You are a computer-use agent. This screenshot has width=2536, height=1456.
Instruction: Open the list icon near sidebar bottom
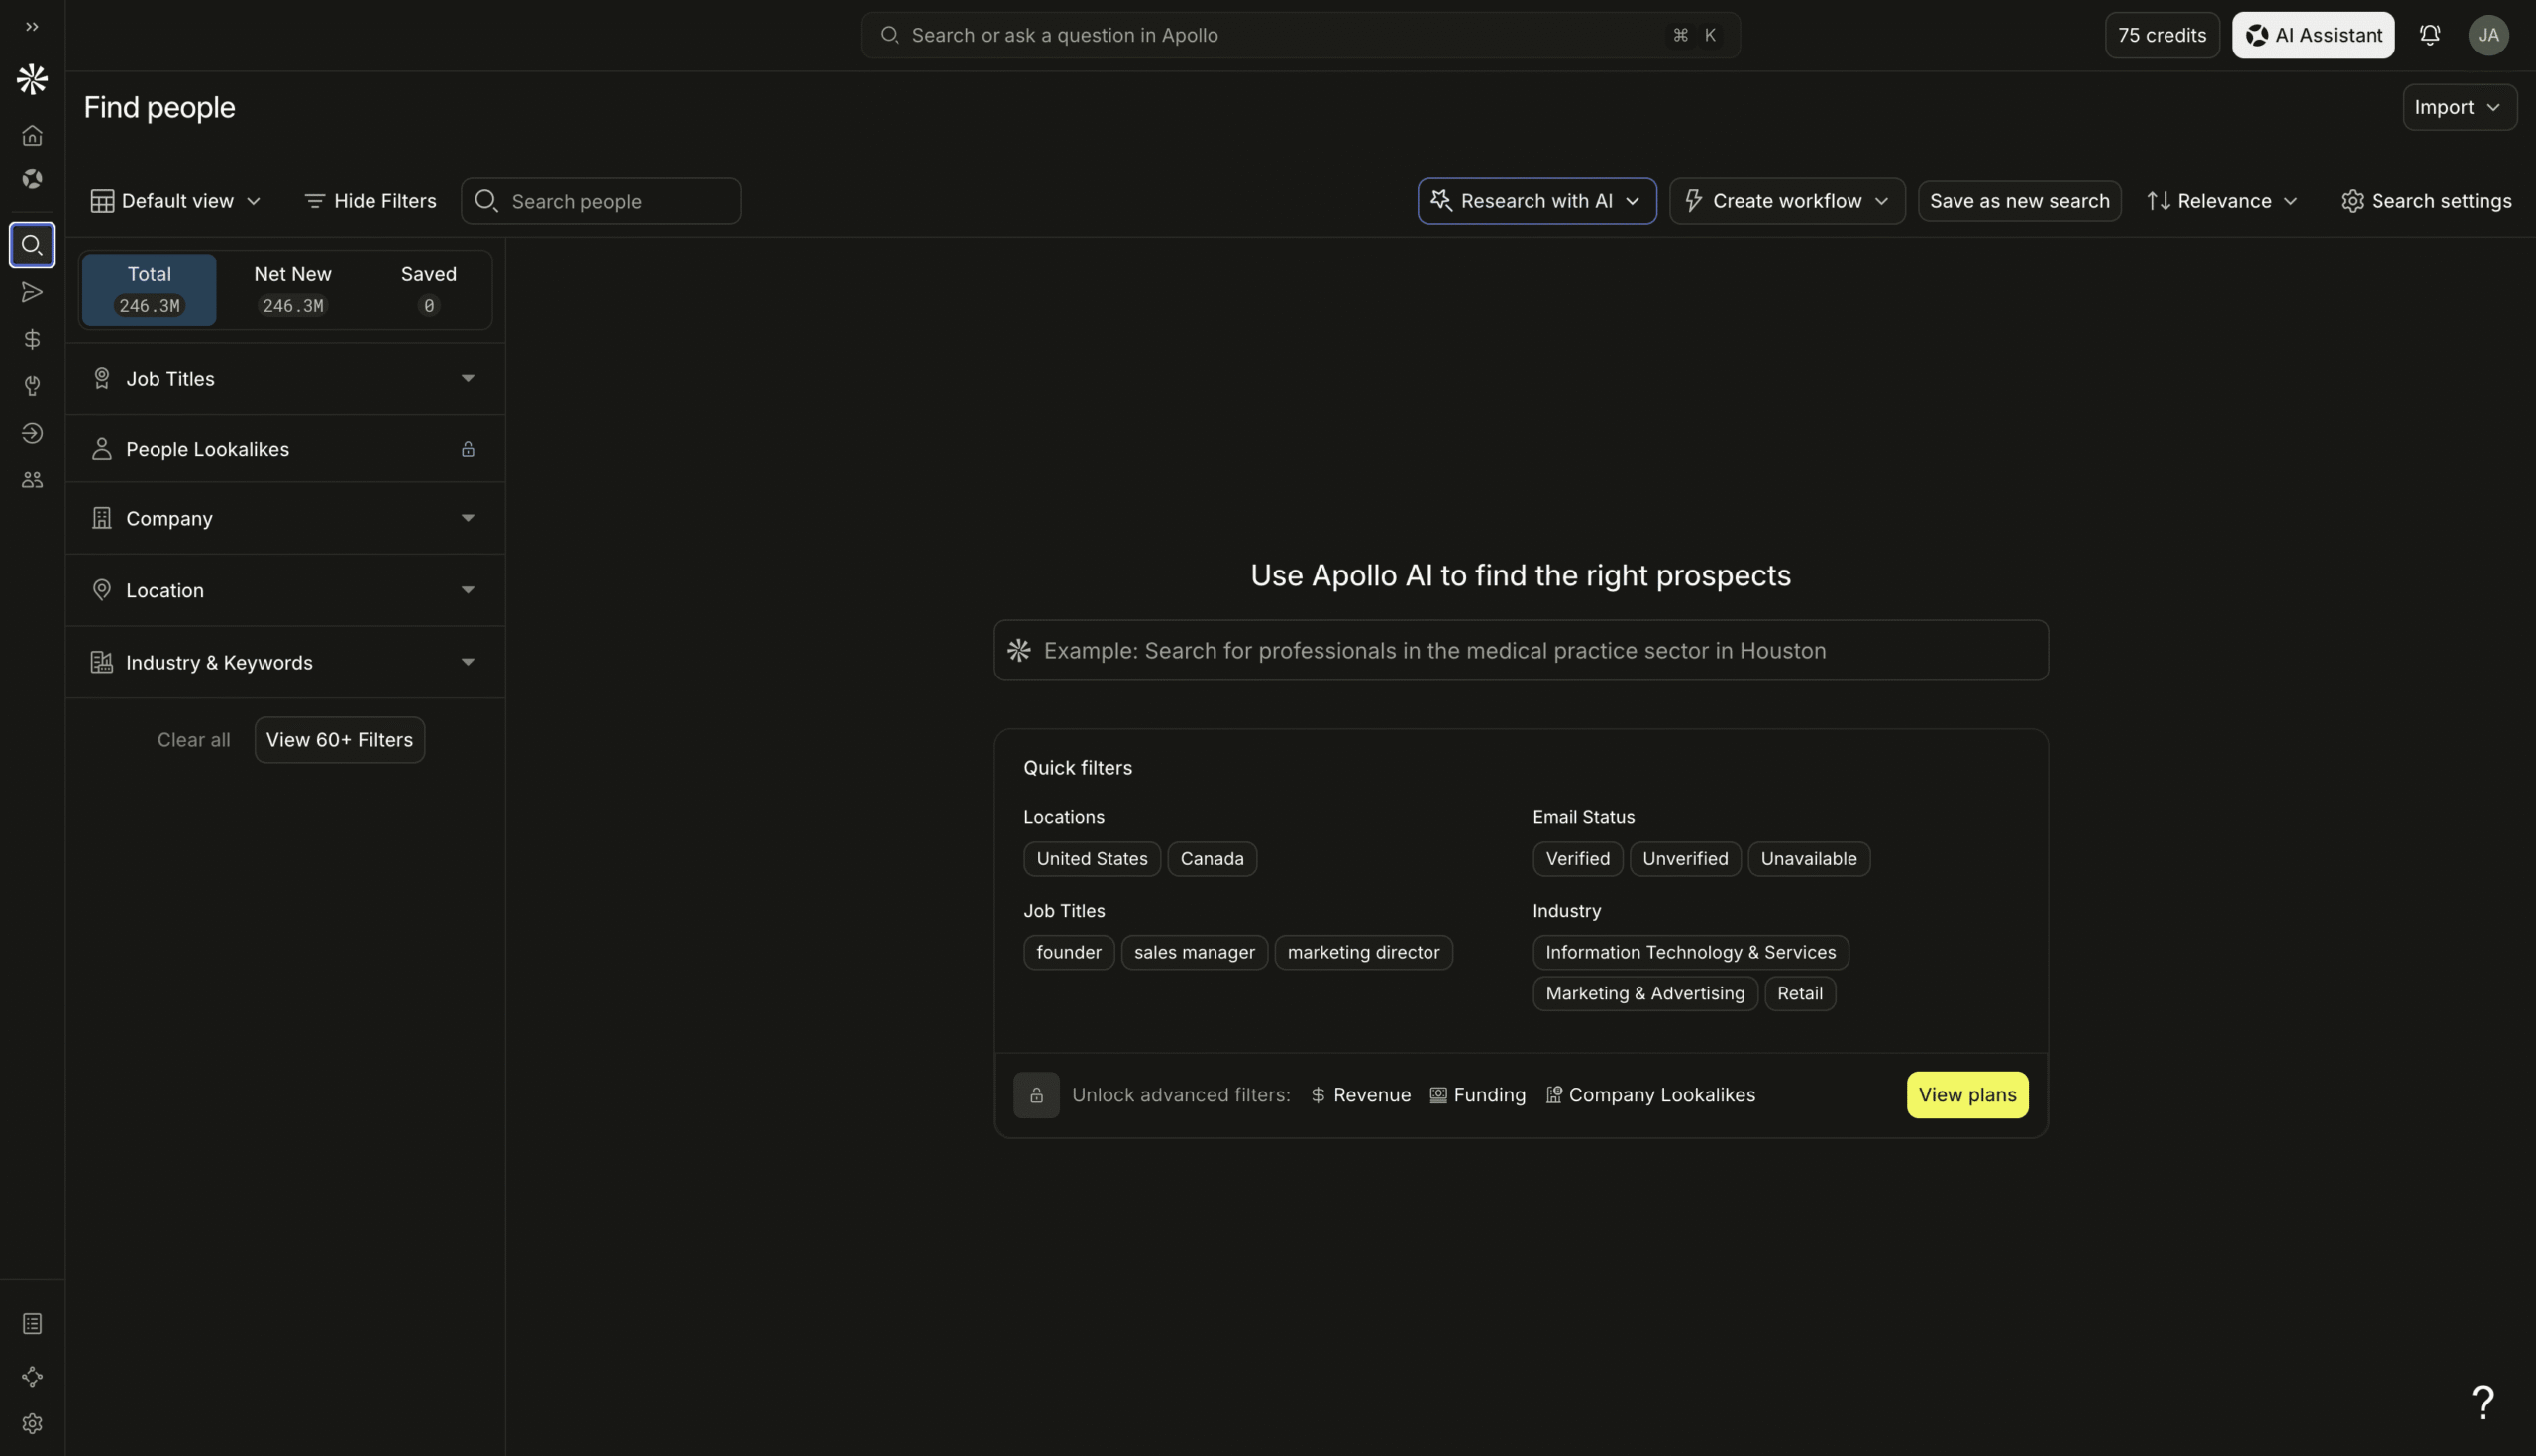[x=32, y=1324]
